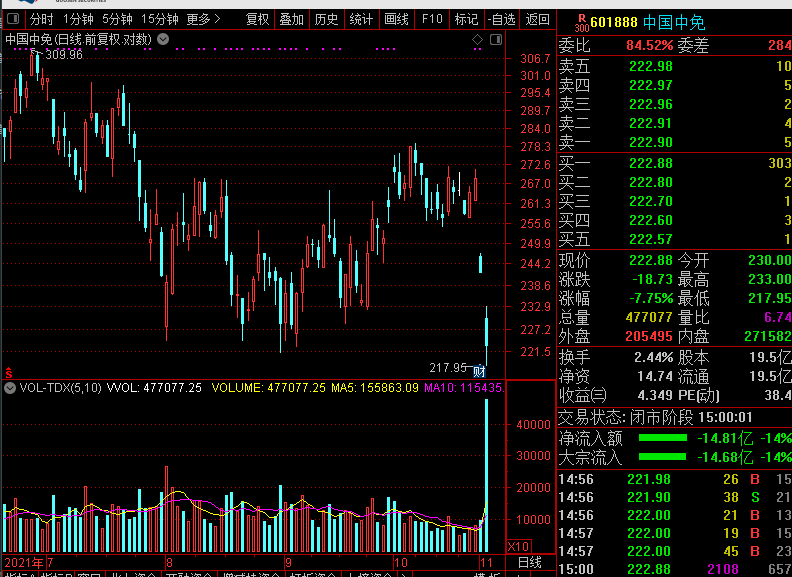
Task: Click 涨幅 value -7.75%
Action: coord(651,298)
